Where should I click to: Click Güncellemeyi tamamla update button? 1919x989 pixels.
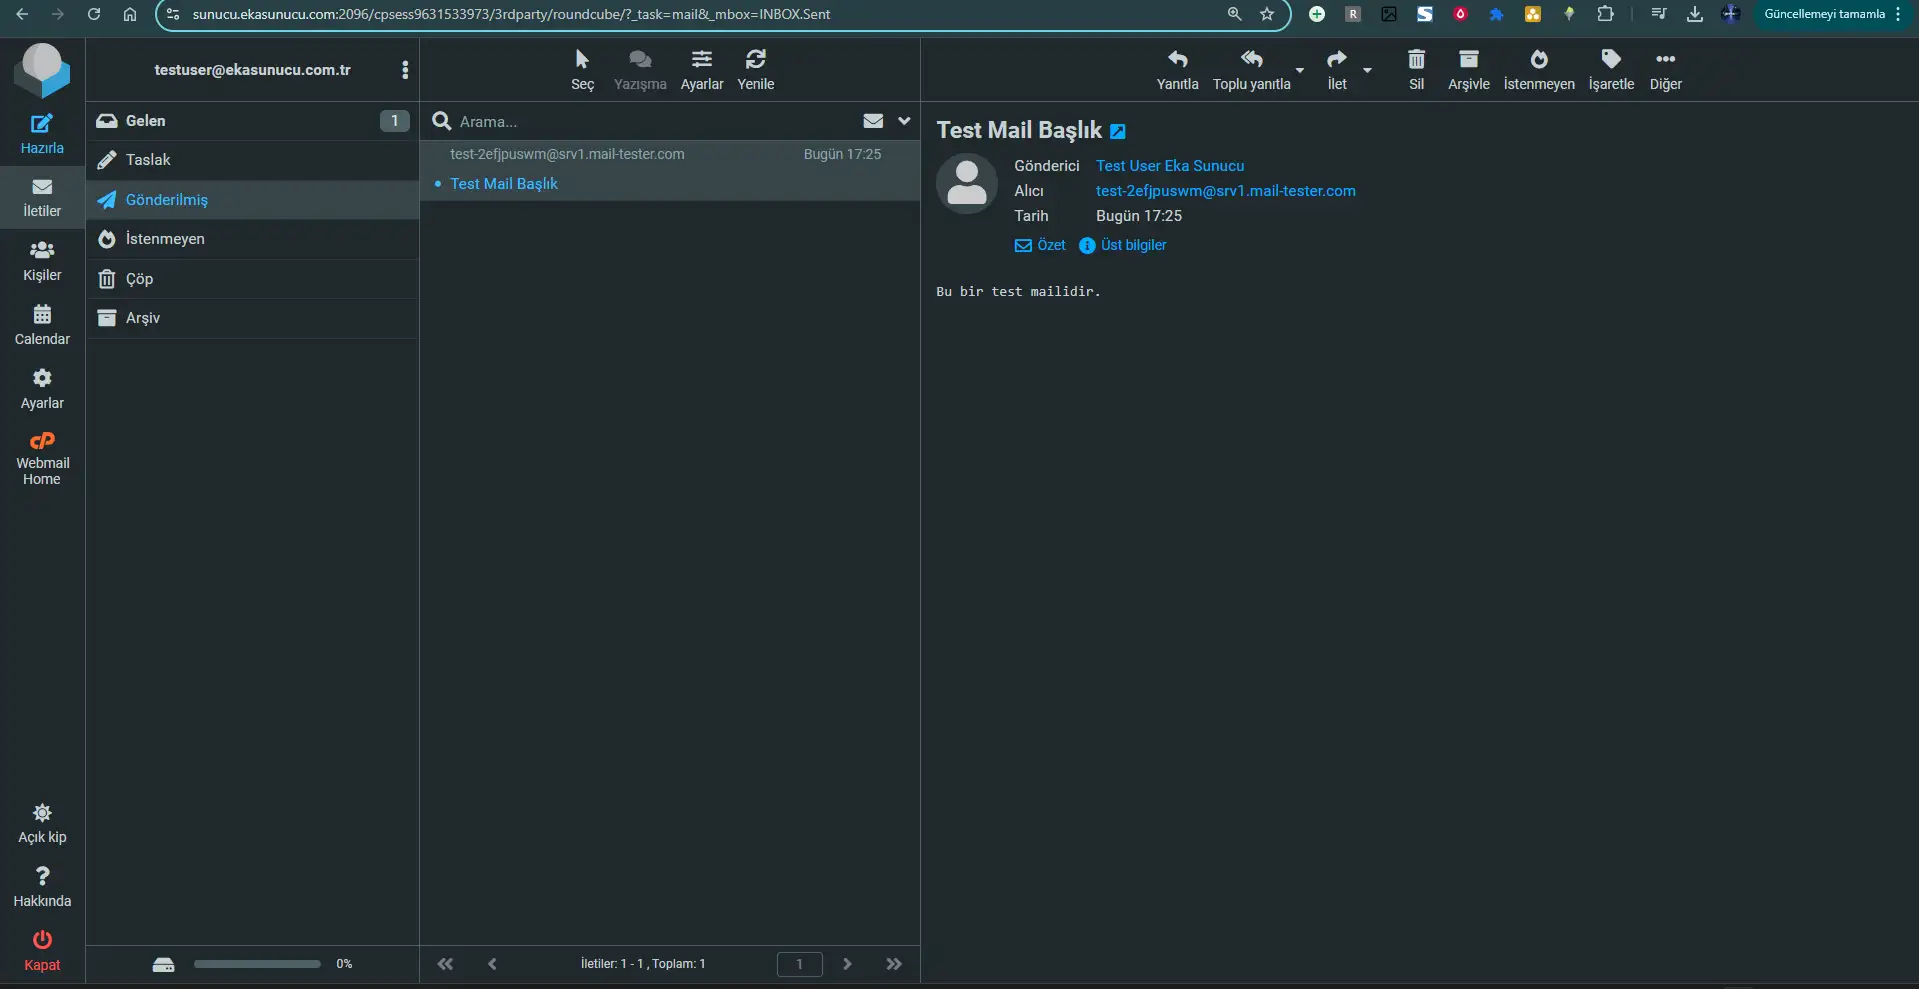click(1824, 14)
